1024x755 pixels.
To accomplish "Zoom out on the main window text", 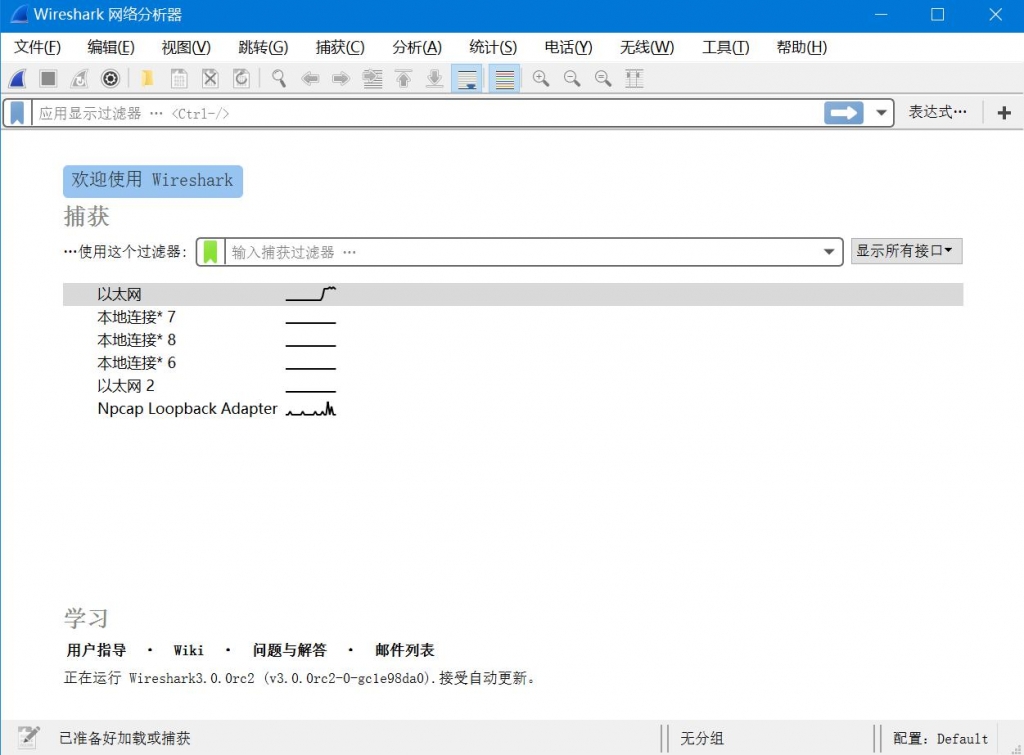I will pos(572,79).
